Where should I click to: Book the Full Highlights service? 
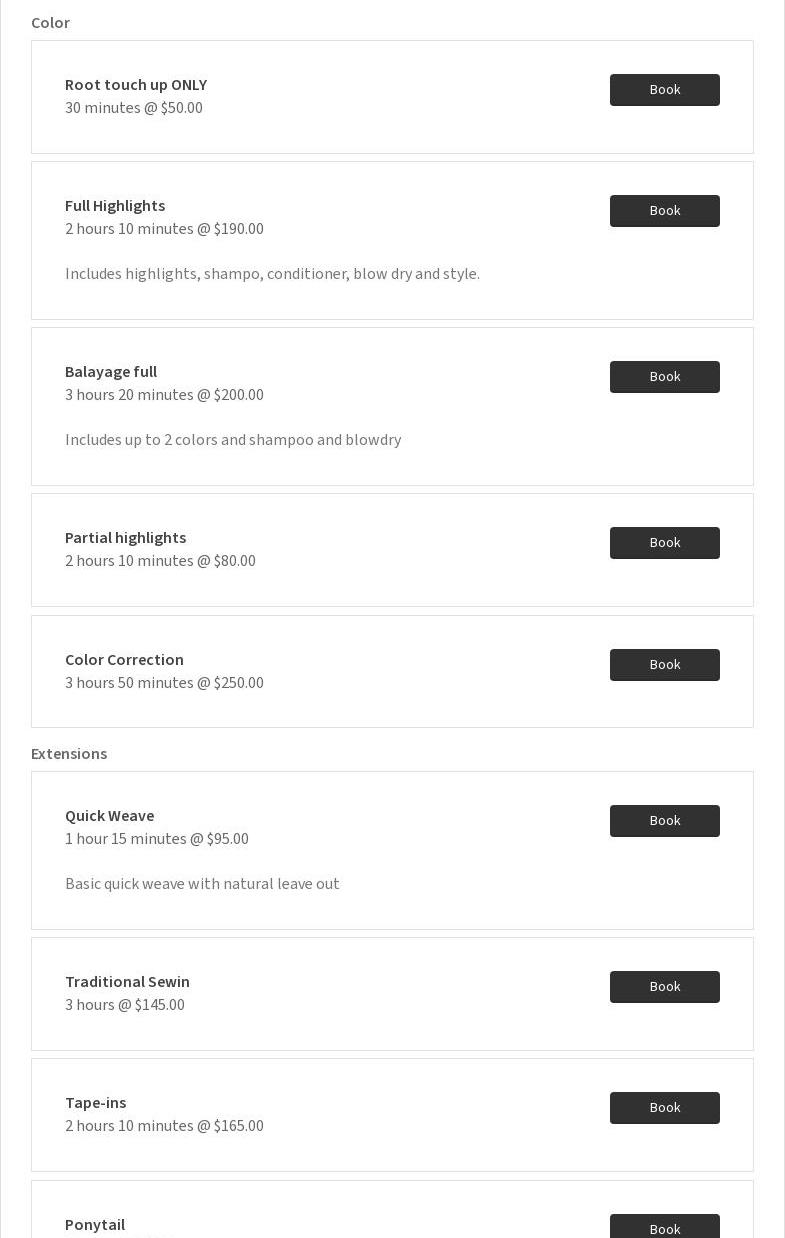664,211
